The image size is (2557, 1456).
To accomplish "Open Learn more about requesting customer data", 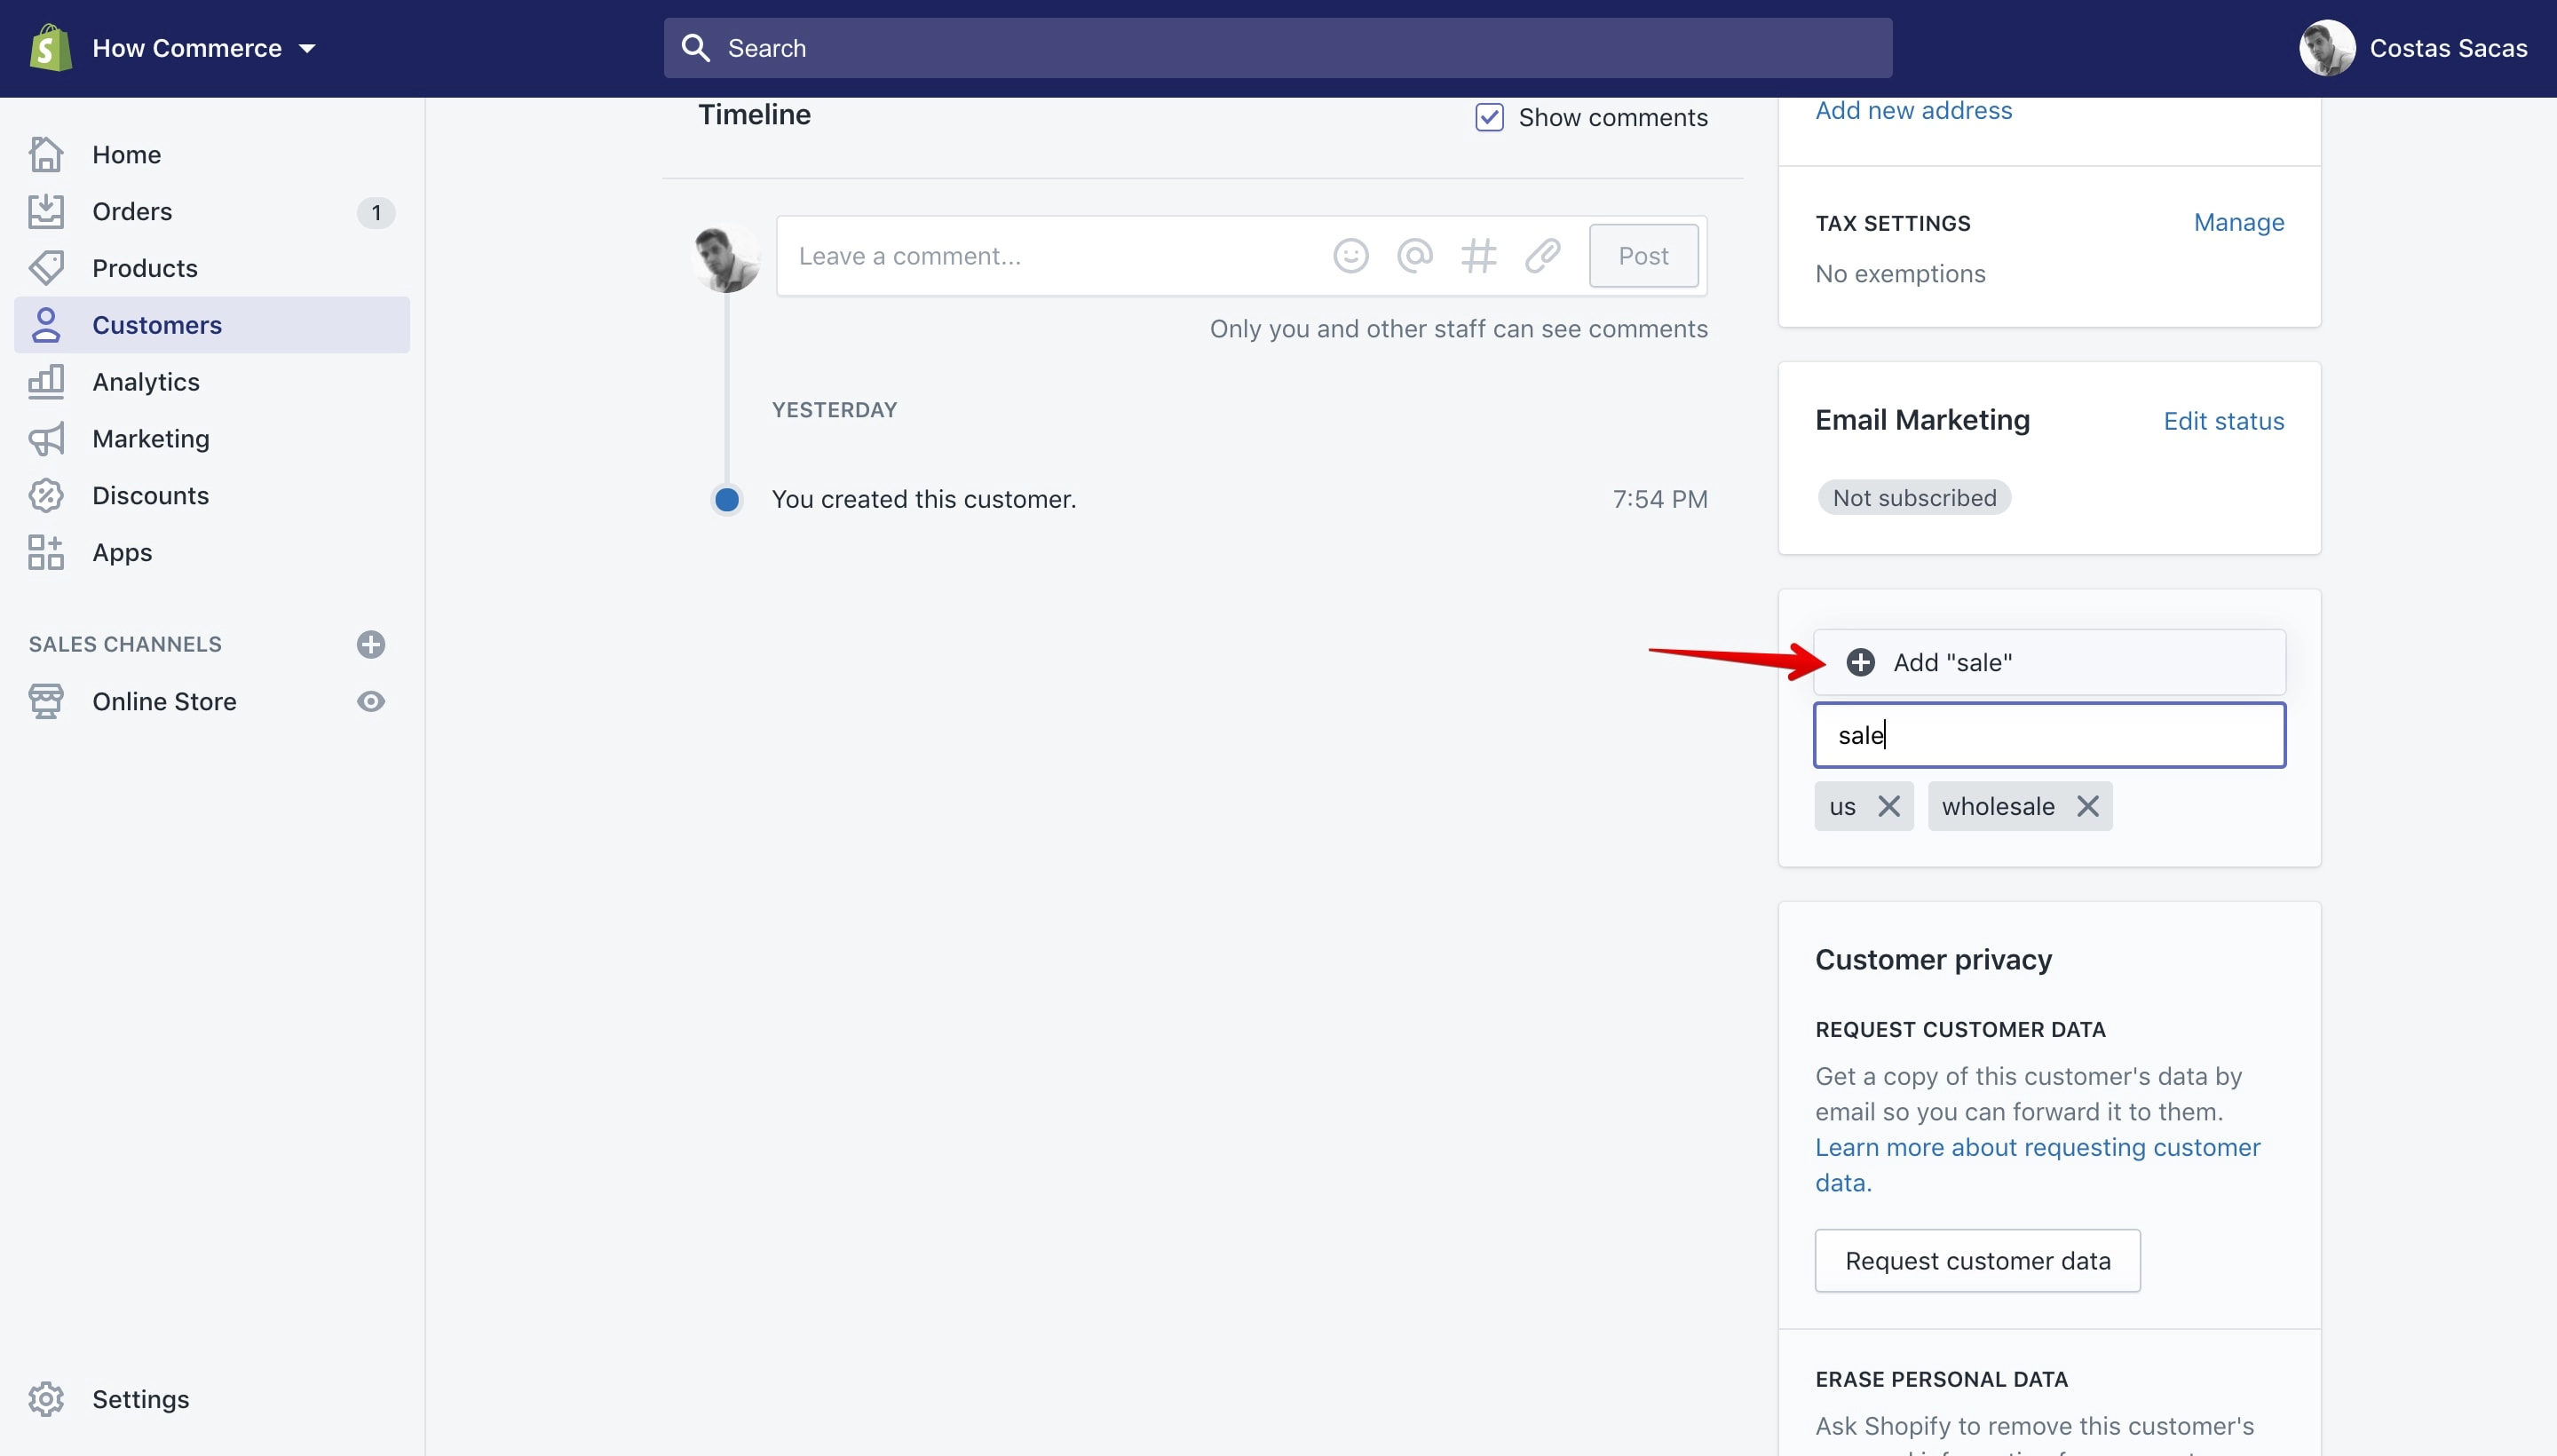I will tap(2038, 1165).
